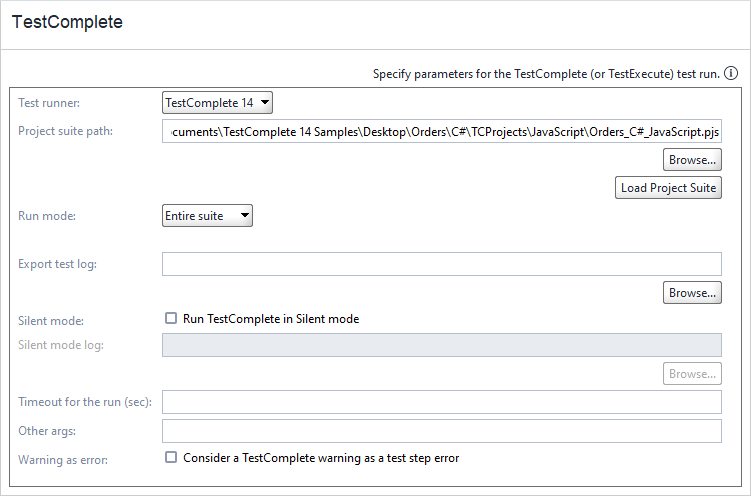Click the 'Silent mode:' label
The image size is (751, 496).
coord(51,321)
